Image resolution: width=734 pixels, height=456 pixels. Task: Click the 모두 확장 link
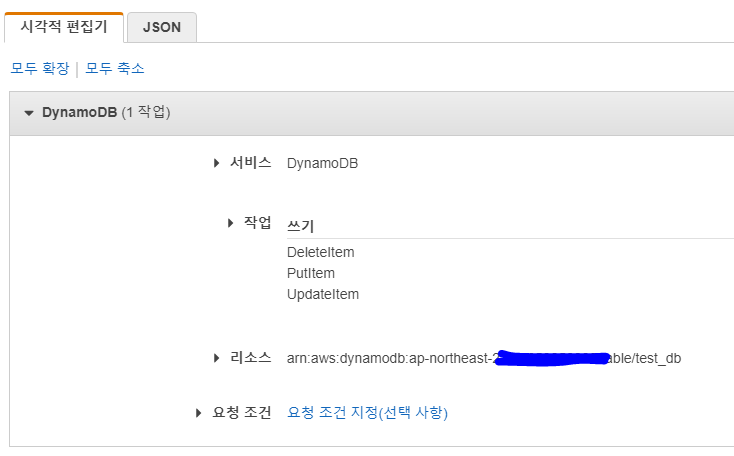click(40, 68)
